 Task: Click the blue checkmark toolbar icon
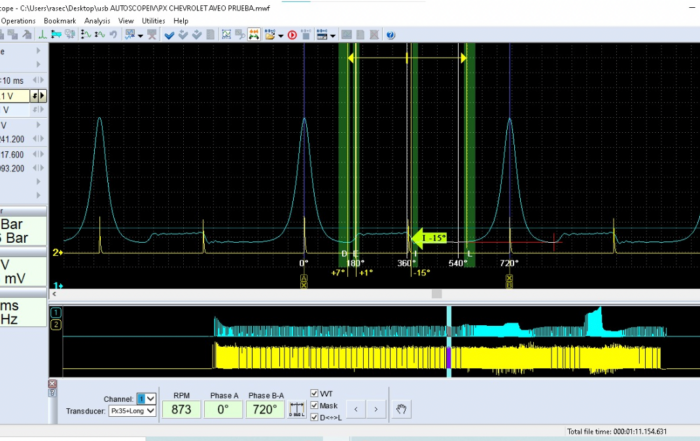pos(169,34)
